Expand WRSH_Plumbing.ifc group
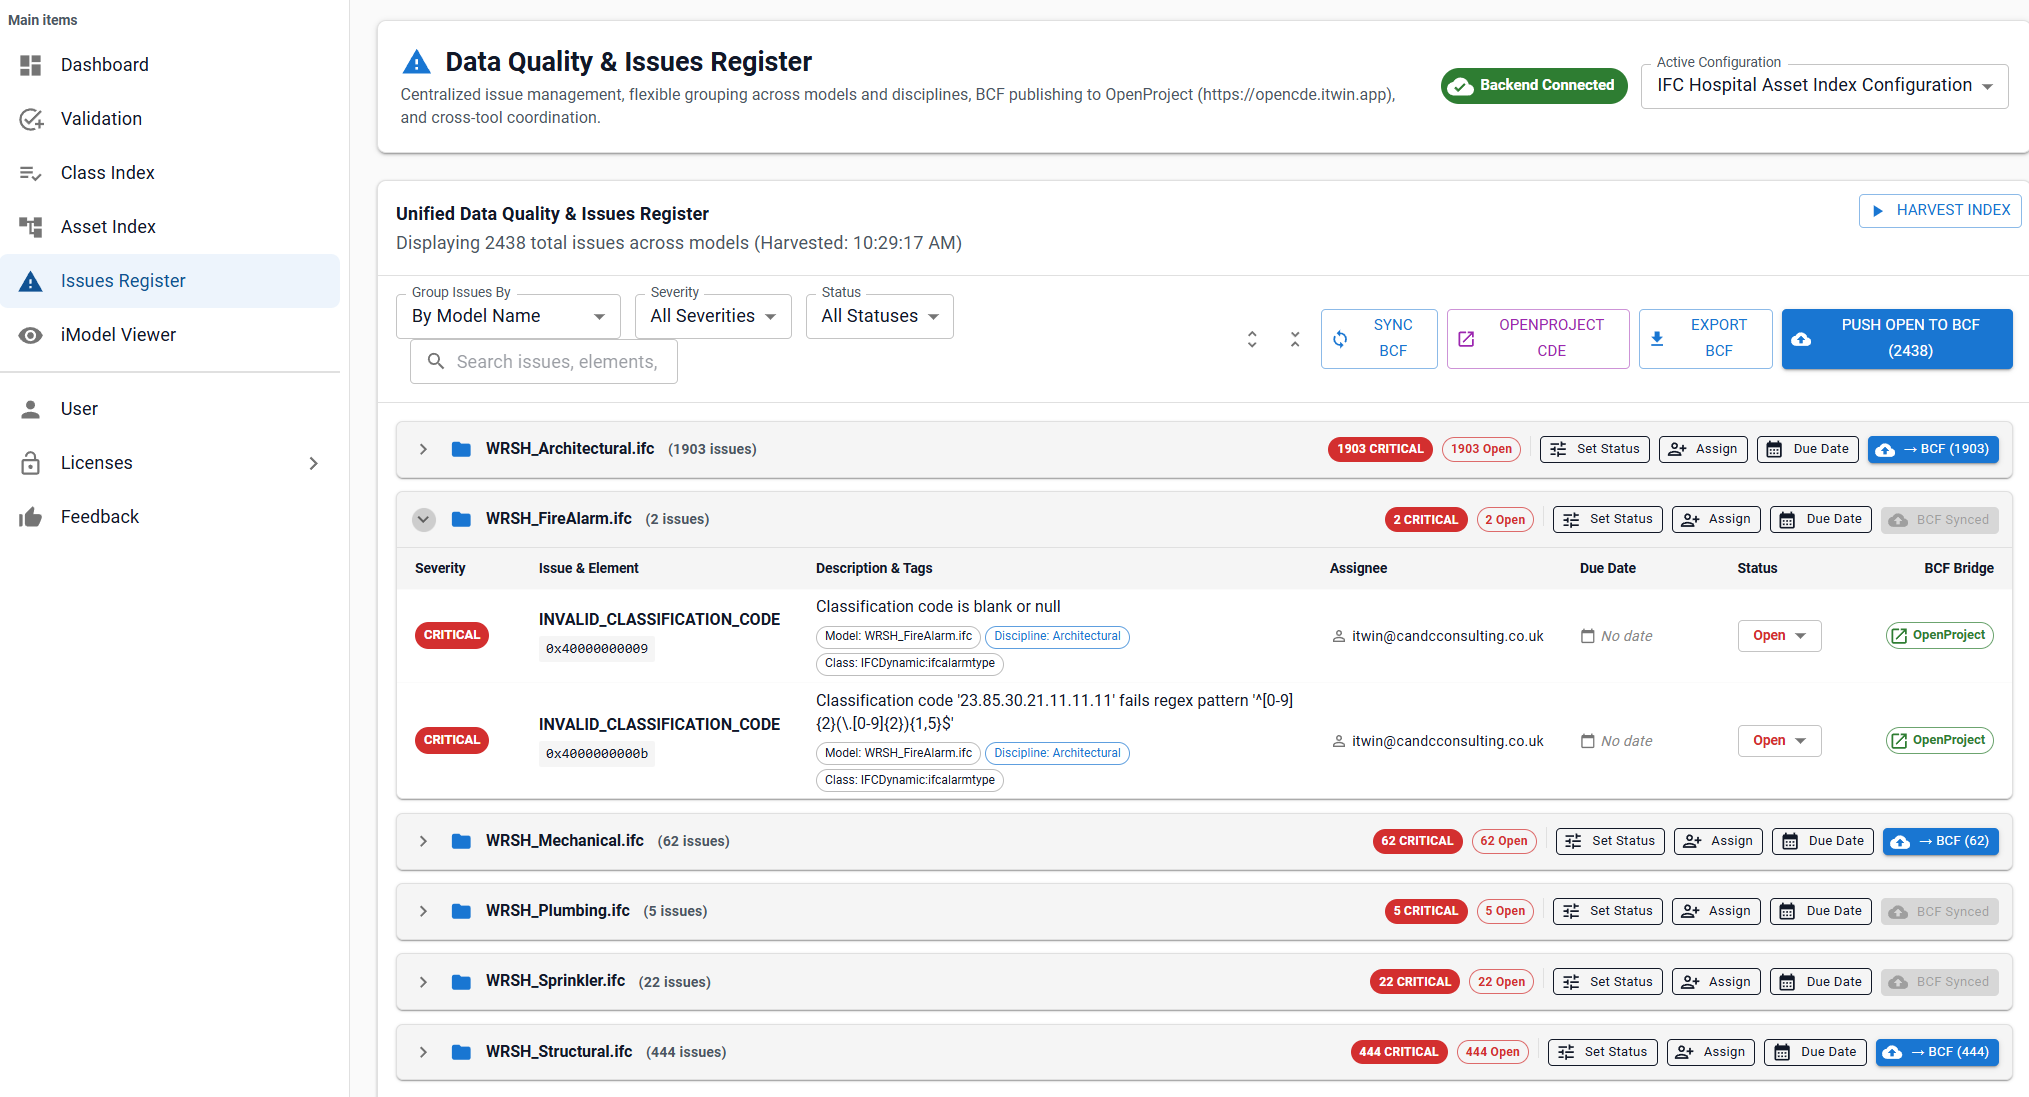 [423, 912]
